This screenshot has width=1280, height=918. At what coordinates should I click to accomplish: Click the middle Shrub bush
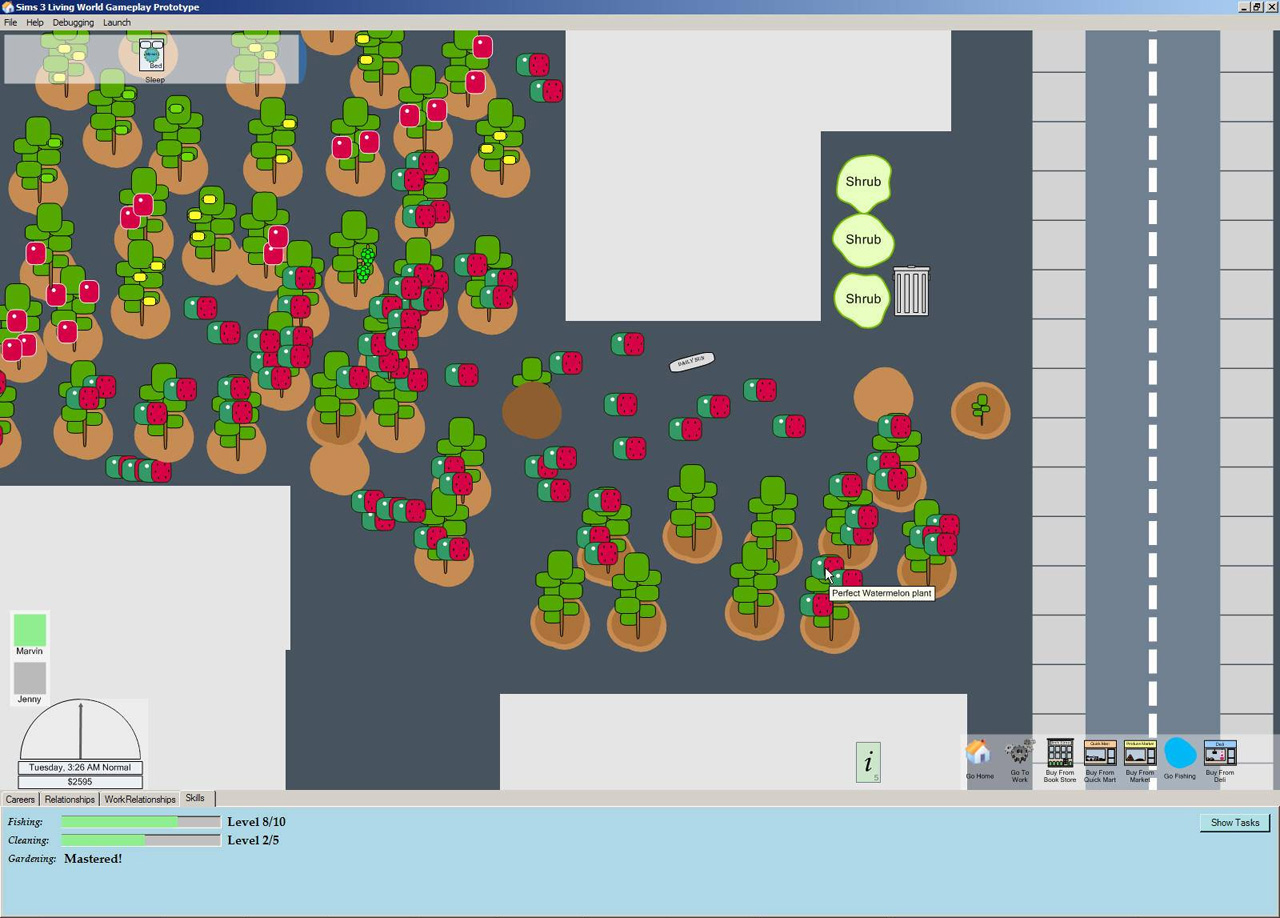point(863,240)
